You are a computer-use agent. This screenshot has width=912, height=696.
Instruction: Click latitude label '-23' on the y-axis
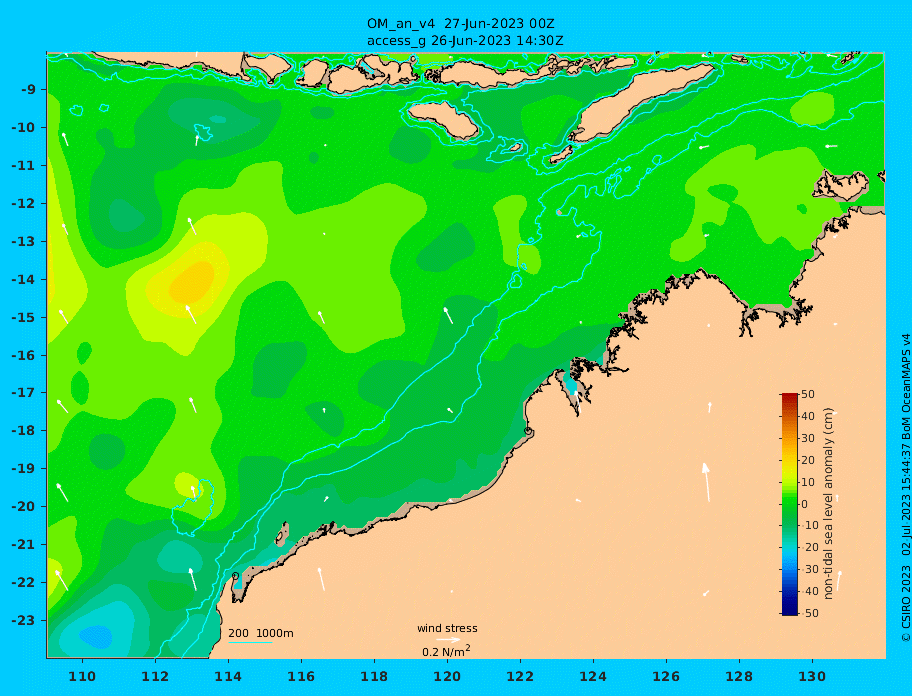coord(23,620)
